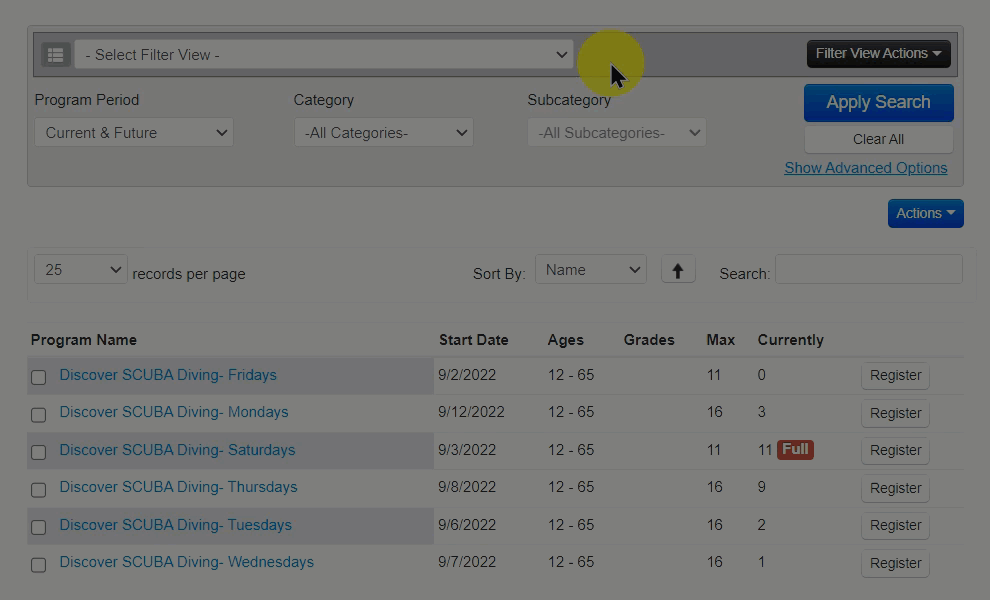This screenshot has width=990, height=600.
Task: Change records per page dropdown
Action: point(81,270)
